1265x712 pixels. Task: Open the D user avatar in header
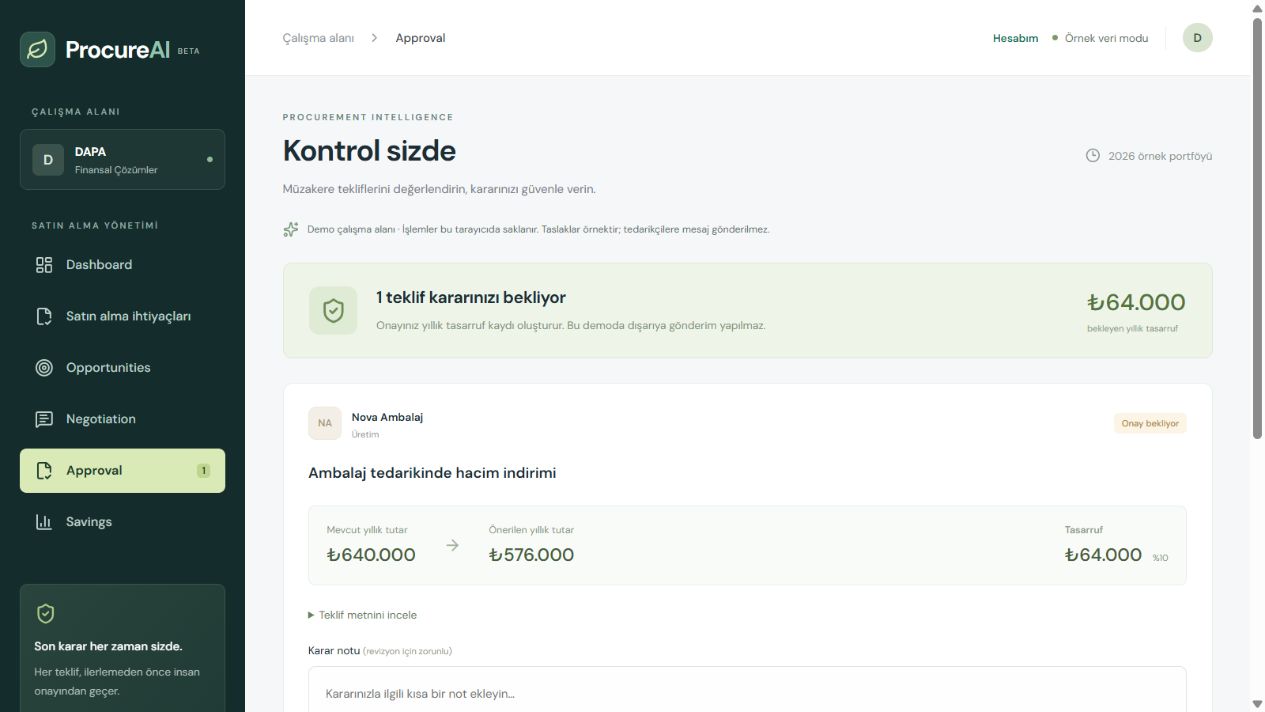(1197, 38)
